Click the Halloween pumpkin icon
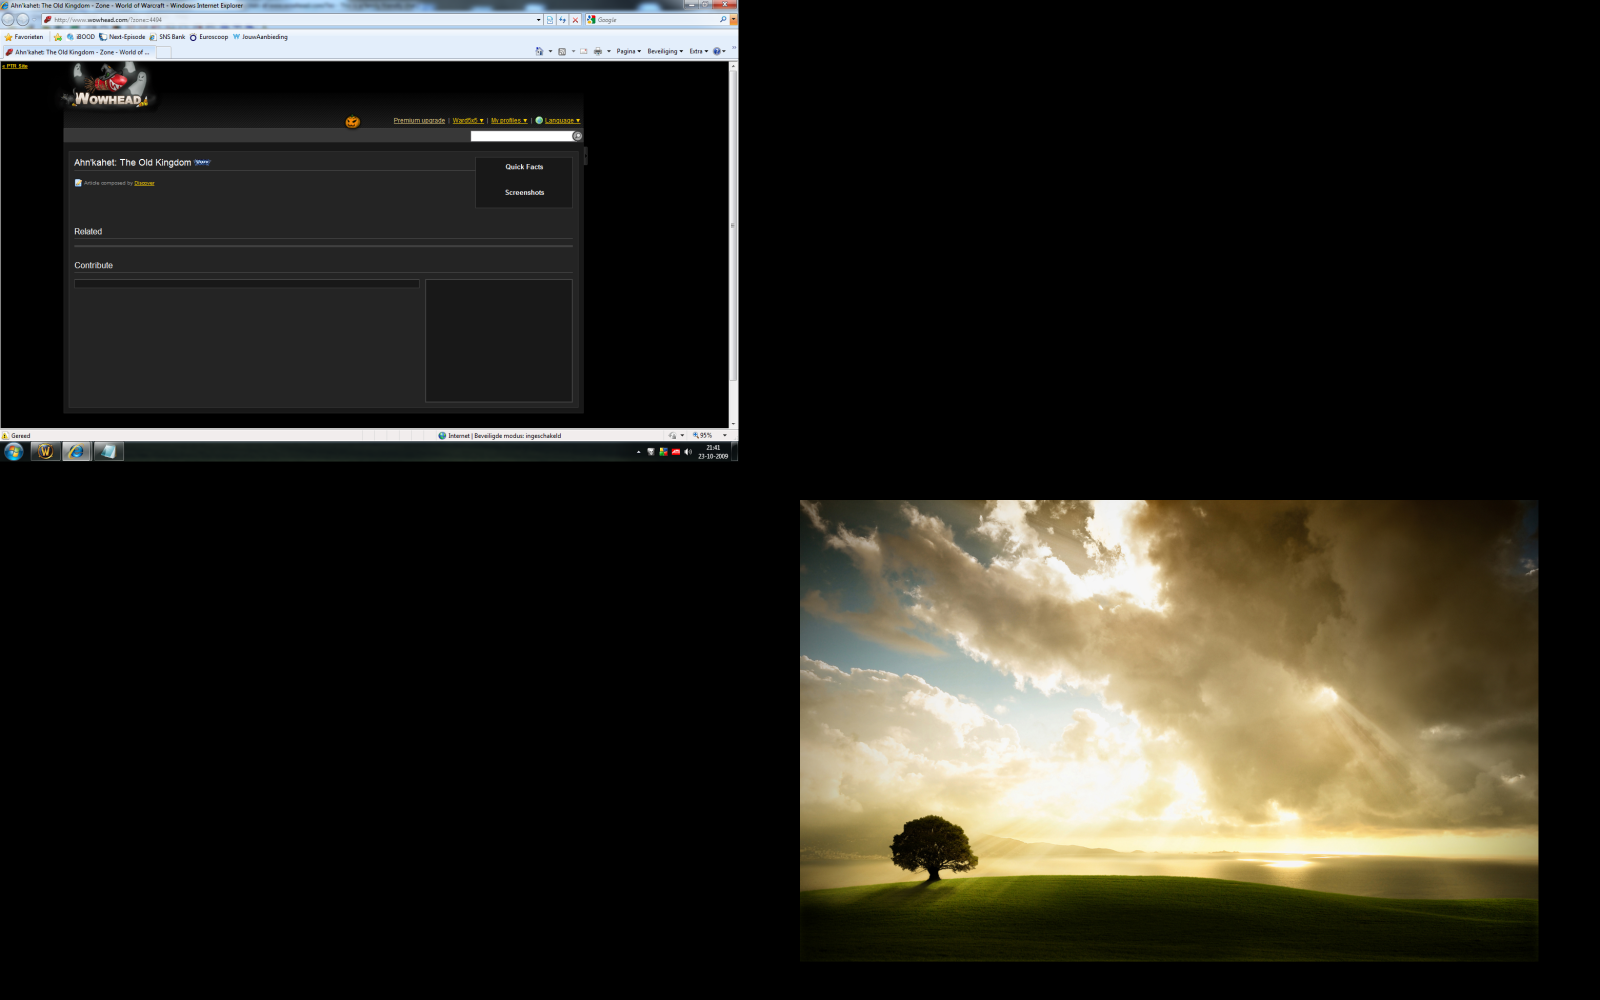The height and width of the screenshot is (1000, 1600). point(353,121)
